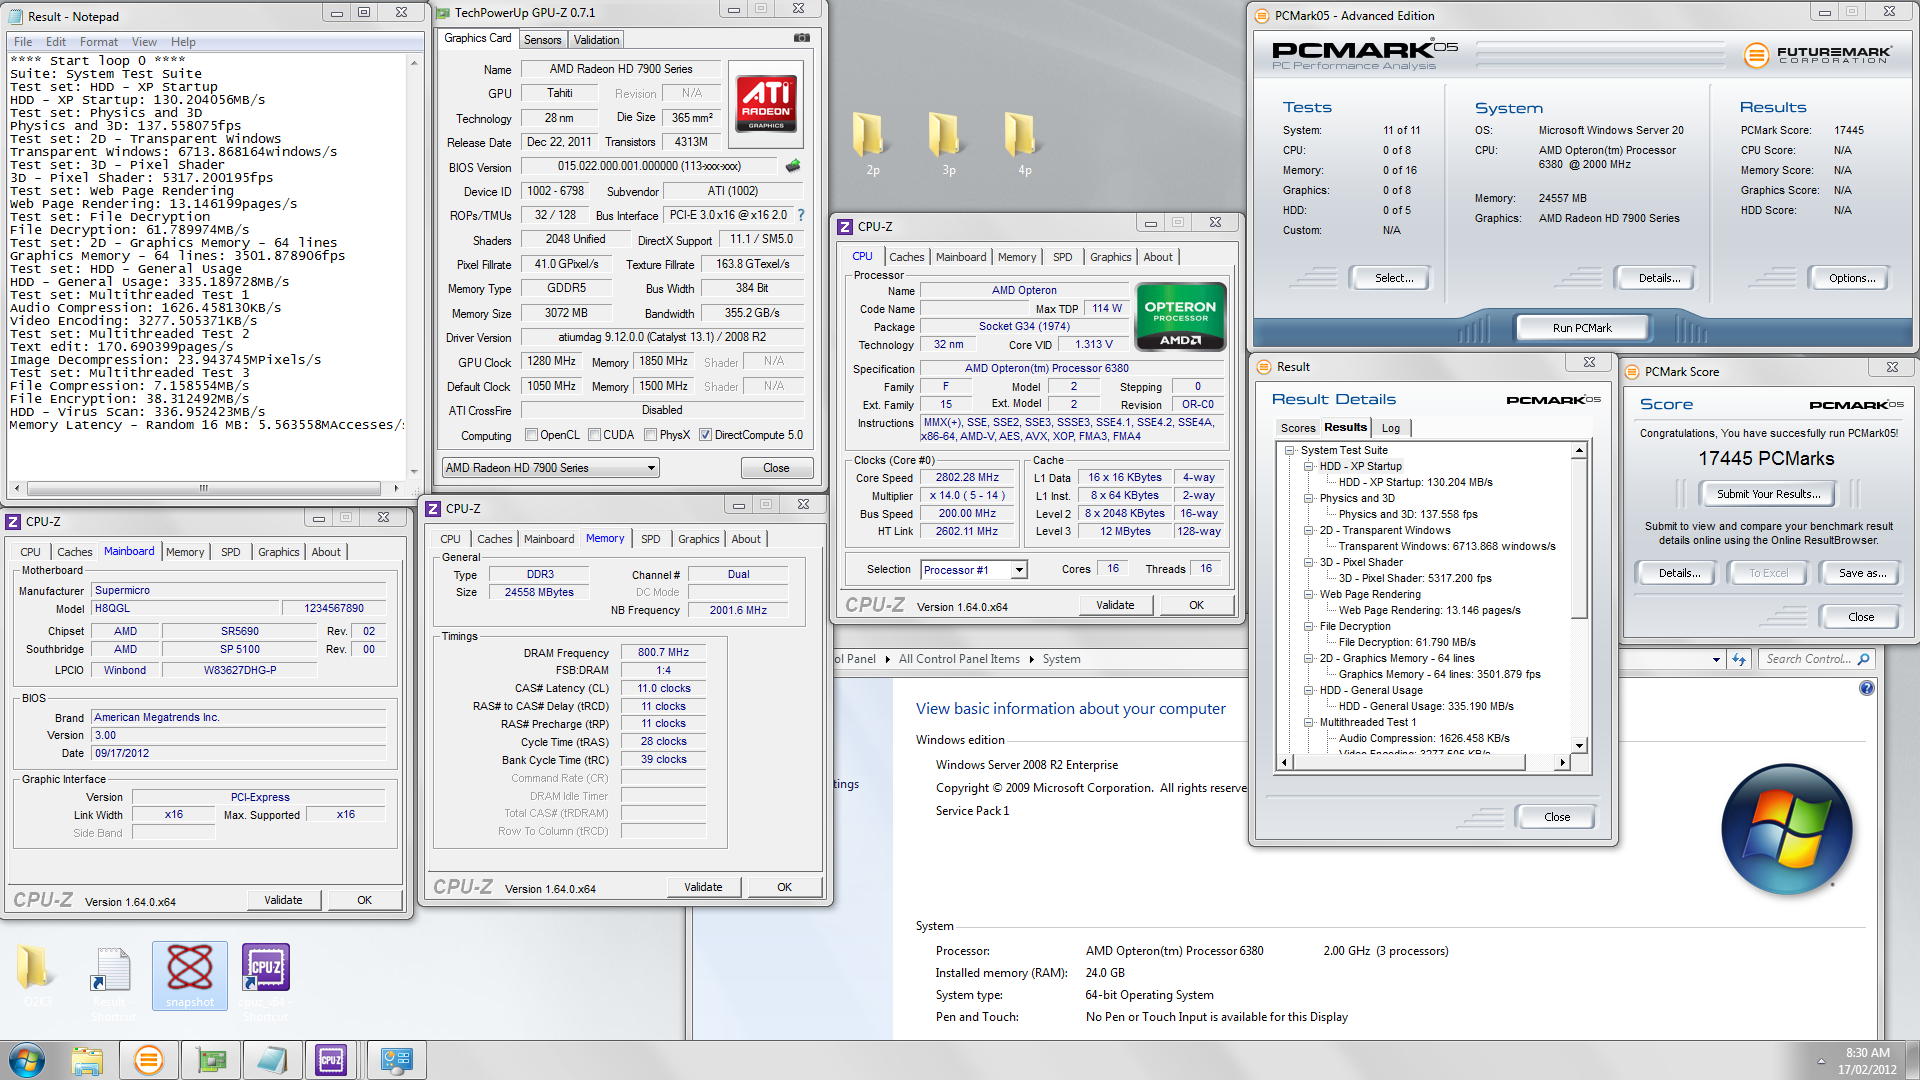Open Caches tab in CPU-Z memory window
The width and height of the screenshot is (1920, 1080).
click(494, 539)
